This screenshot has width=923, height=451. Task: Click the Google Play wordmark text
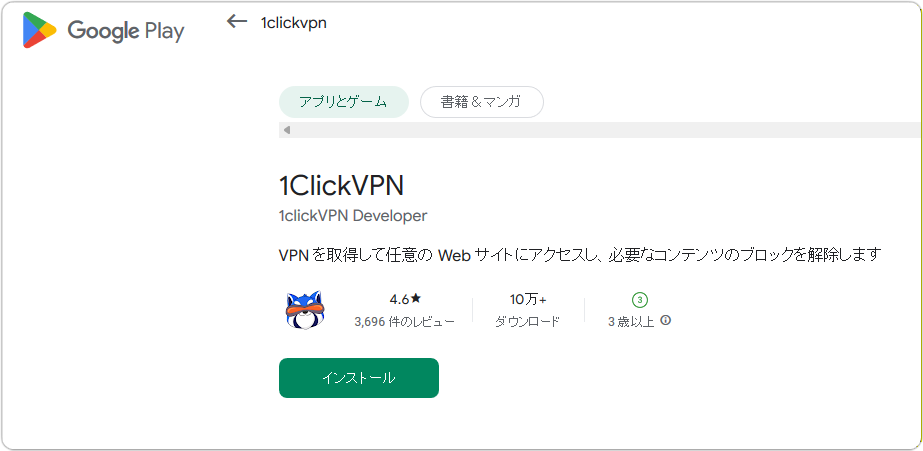pyautogui.click(x=126, y=31)
